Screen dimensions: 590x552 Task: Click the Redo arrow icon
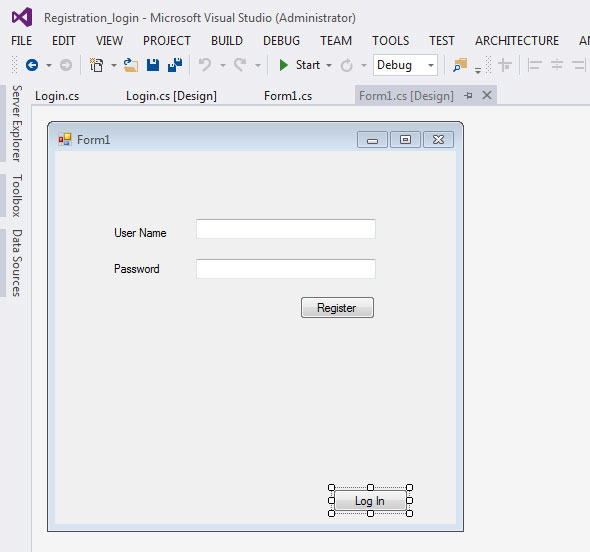(x=240, y=65)
